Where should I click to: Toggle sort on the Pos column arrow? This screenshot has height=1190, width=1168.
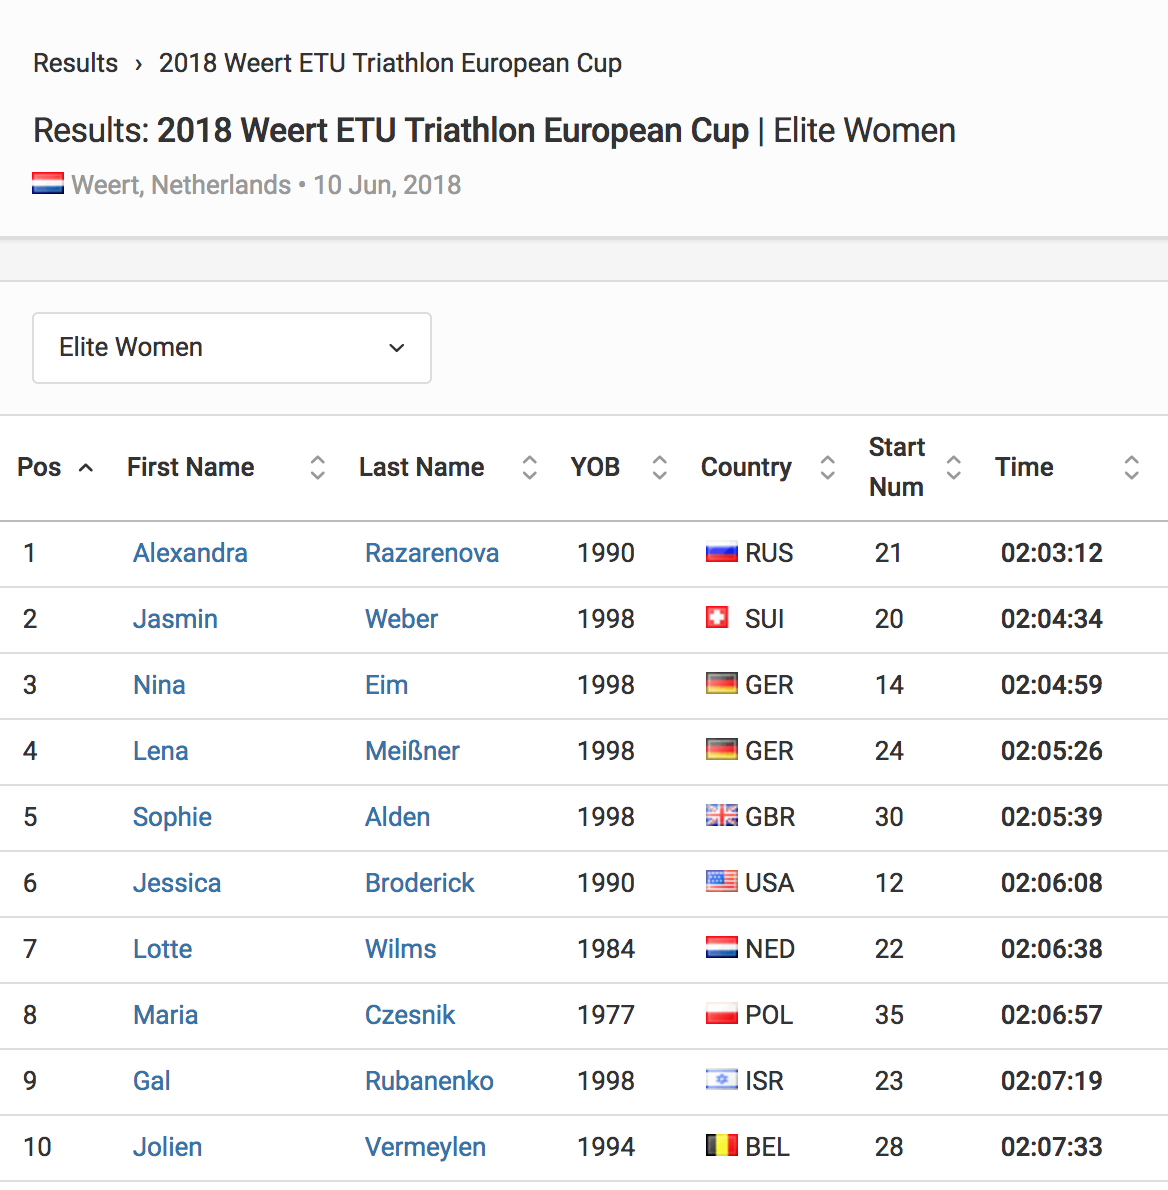click(86, 468)
